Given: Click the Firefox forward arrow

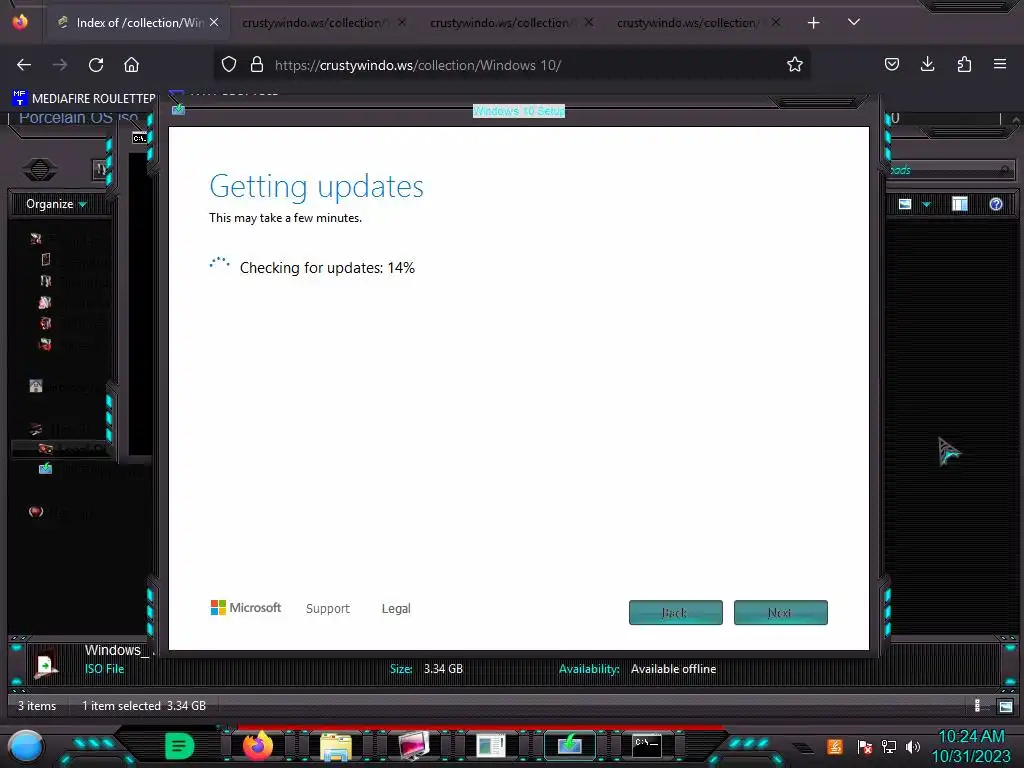Looking at the screenshot, I should [60, 65].
